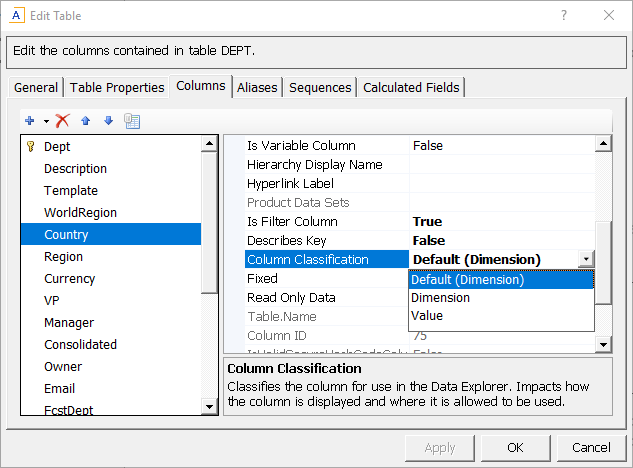Select Dimension option in dropdown list
The width and height of the screenshot is (633, 468).
pos(440,298)
